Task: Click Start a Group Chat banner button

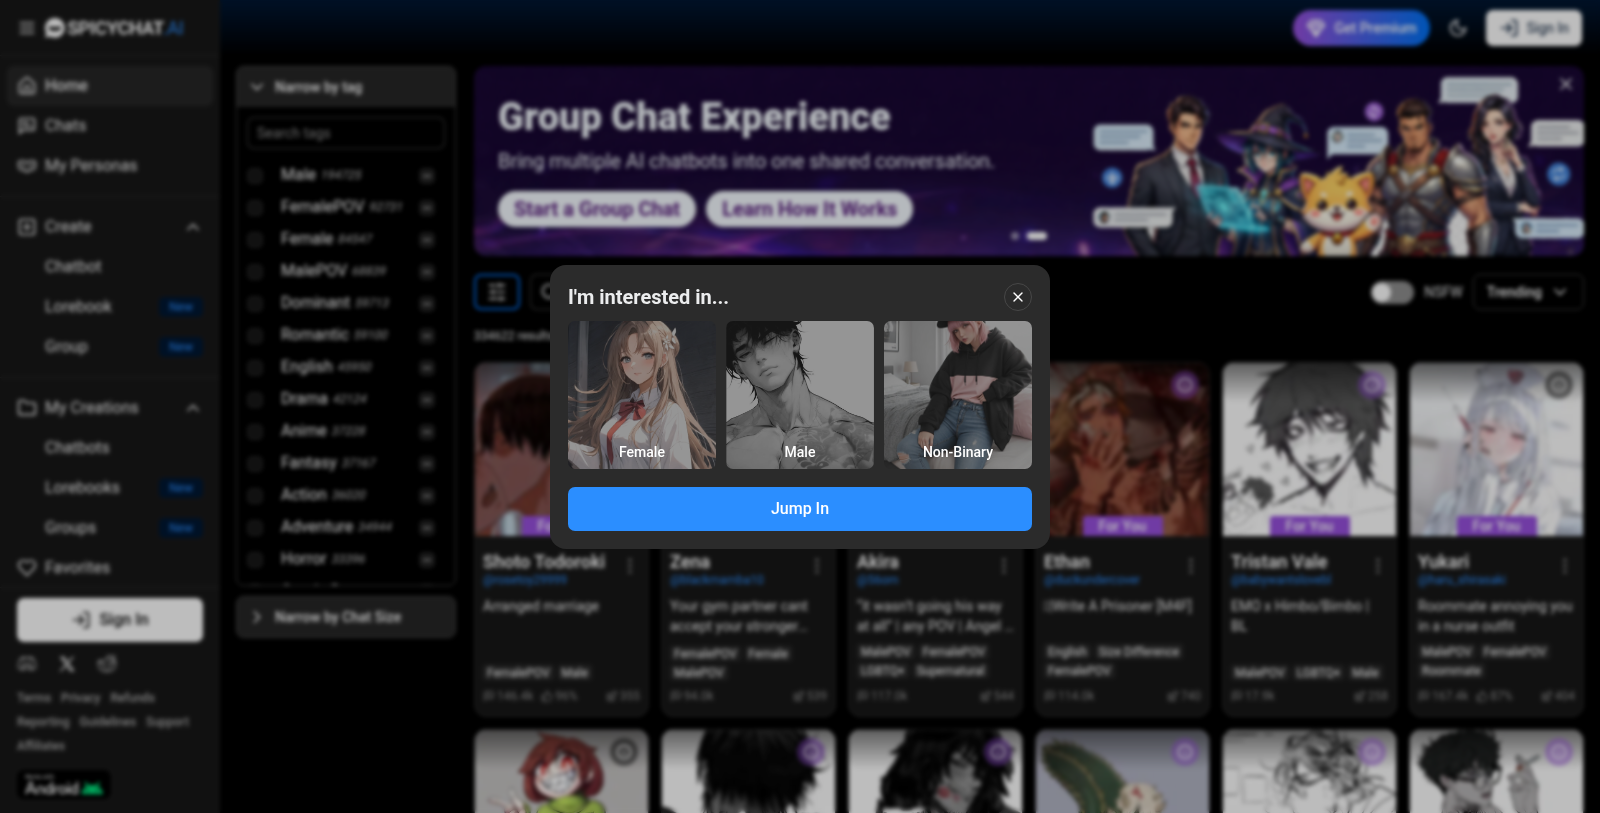Action: 597,209
